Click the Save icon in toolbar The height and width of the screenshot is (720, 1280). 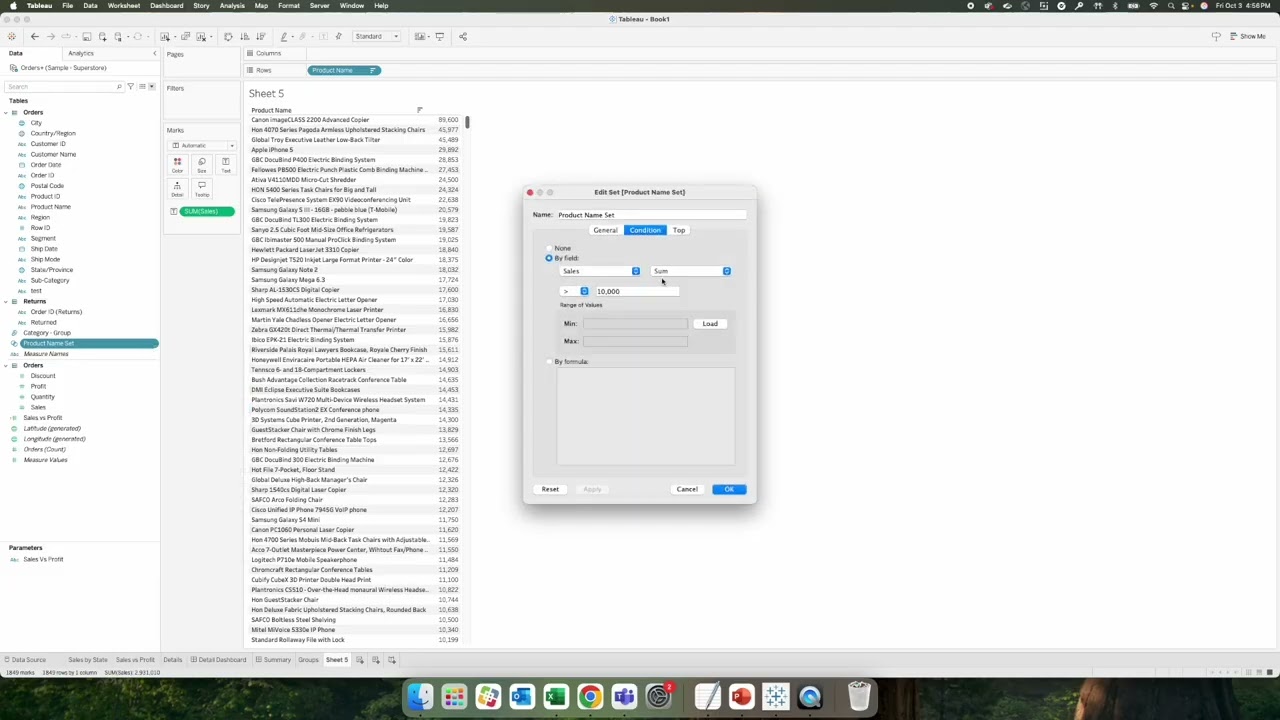tap(86, 37)
